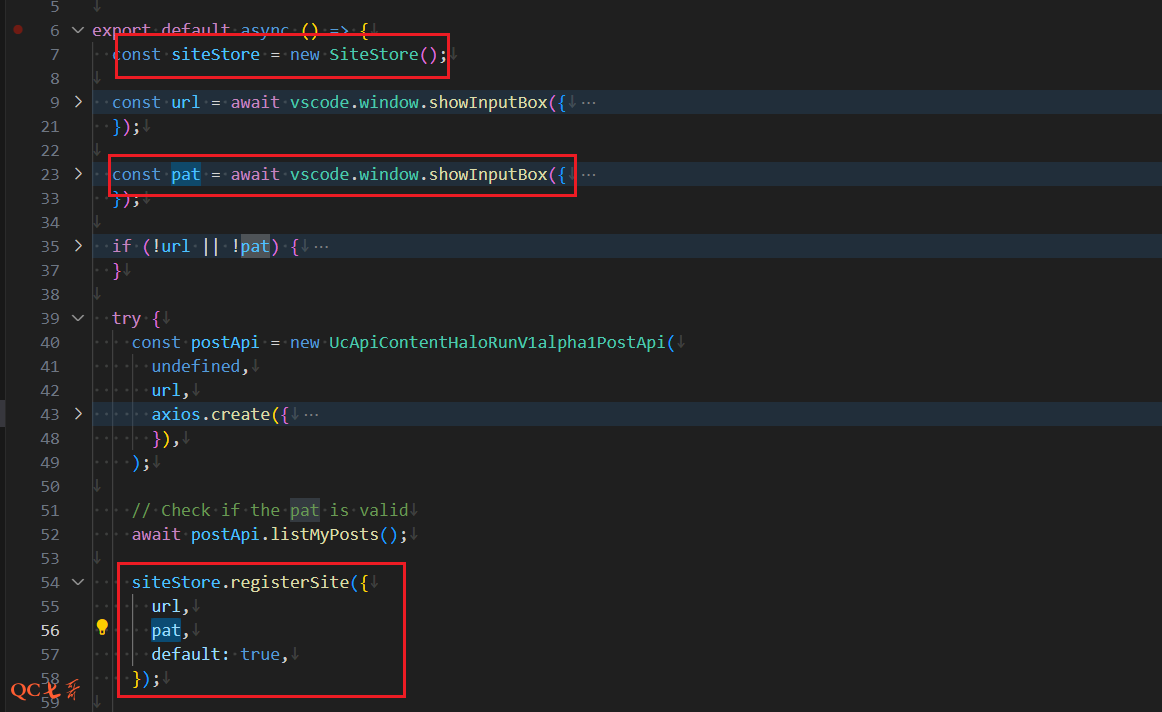Collapse the try block on line 39
The image size is (1162, 712).
(79, 318)
